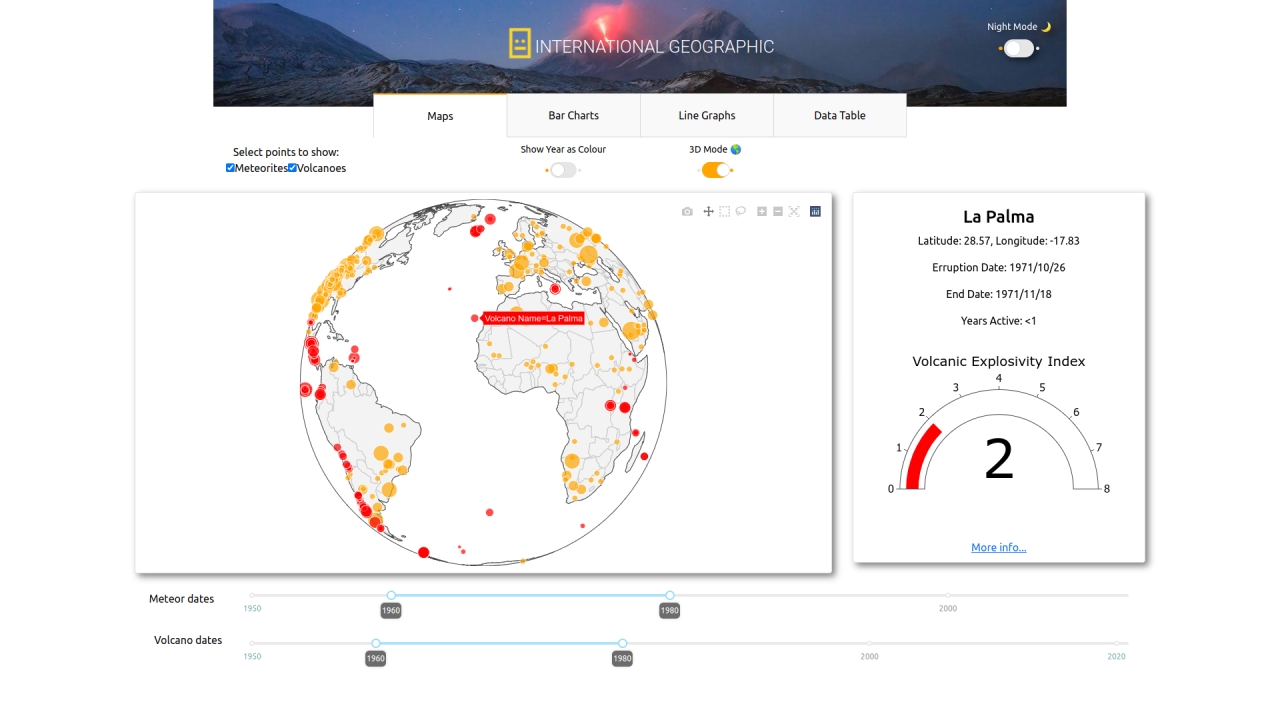Open the More info... link
The width and height of the screenshot is (1280, 720).
pos(998,547)
